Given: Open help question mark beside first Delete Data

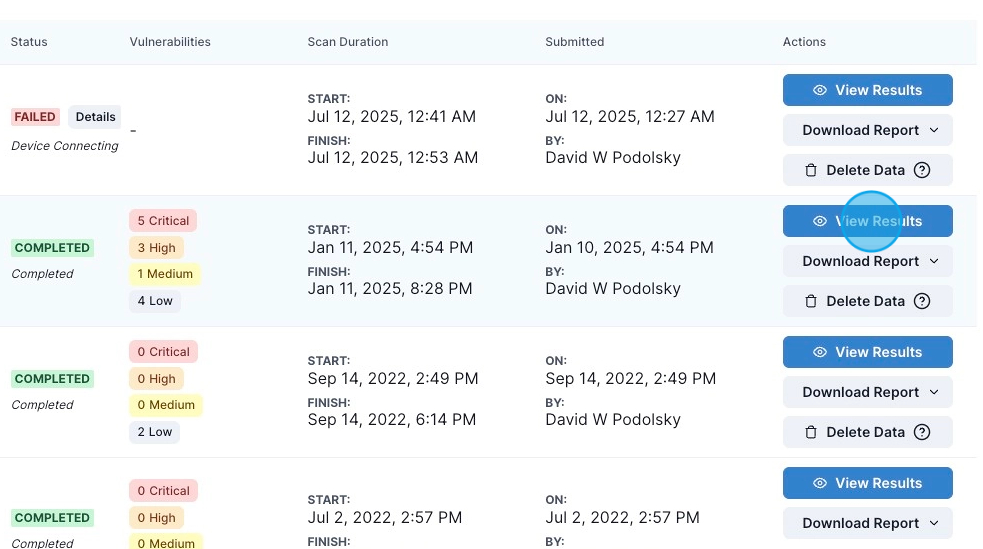Looking at the screenshot, I should (x=922, y=170).
